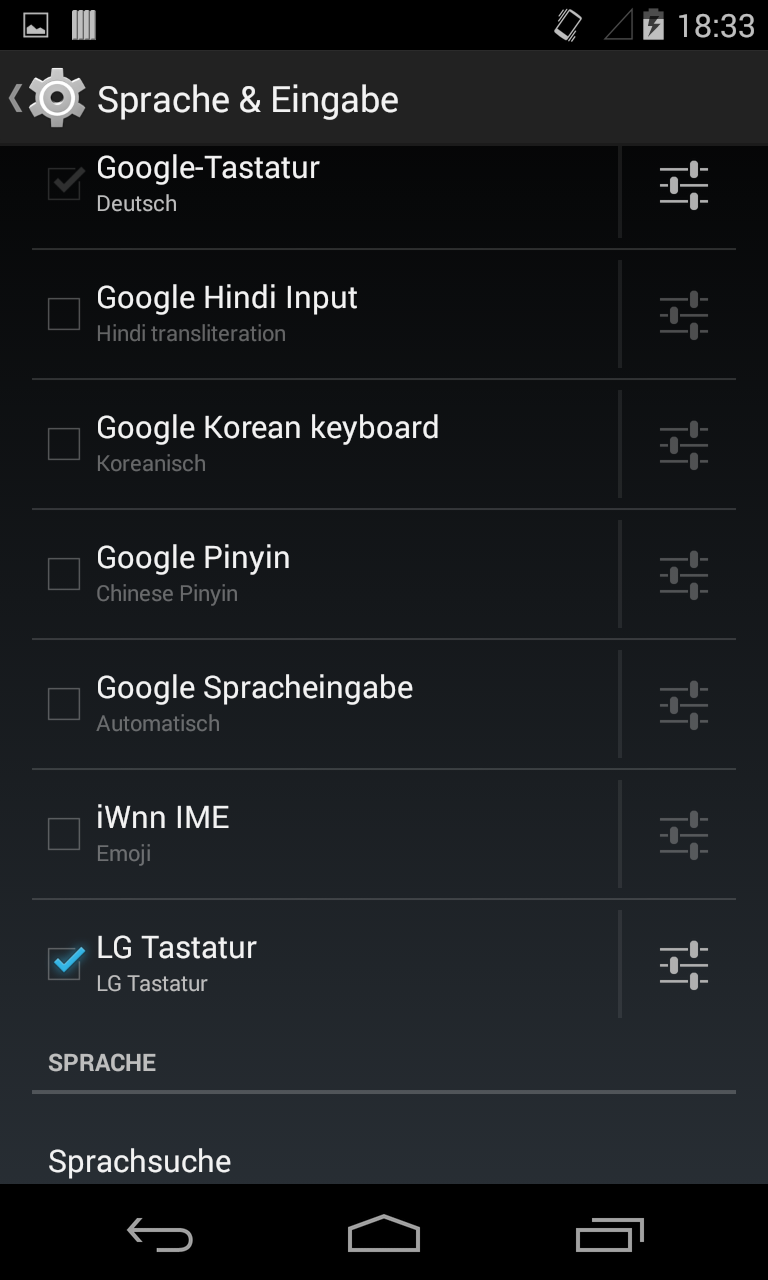Enable the Google Korean keyboard checkbox
Image resolution: width=768 pixels, height=1280 pixels.
pos(64,444)
